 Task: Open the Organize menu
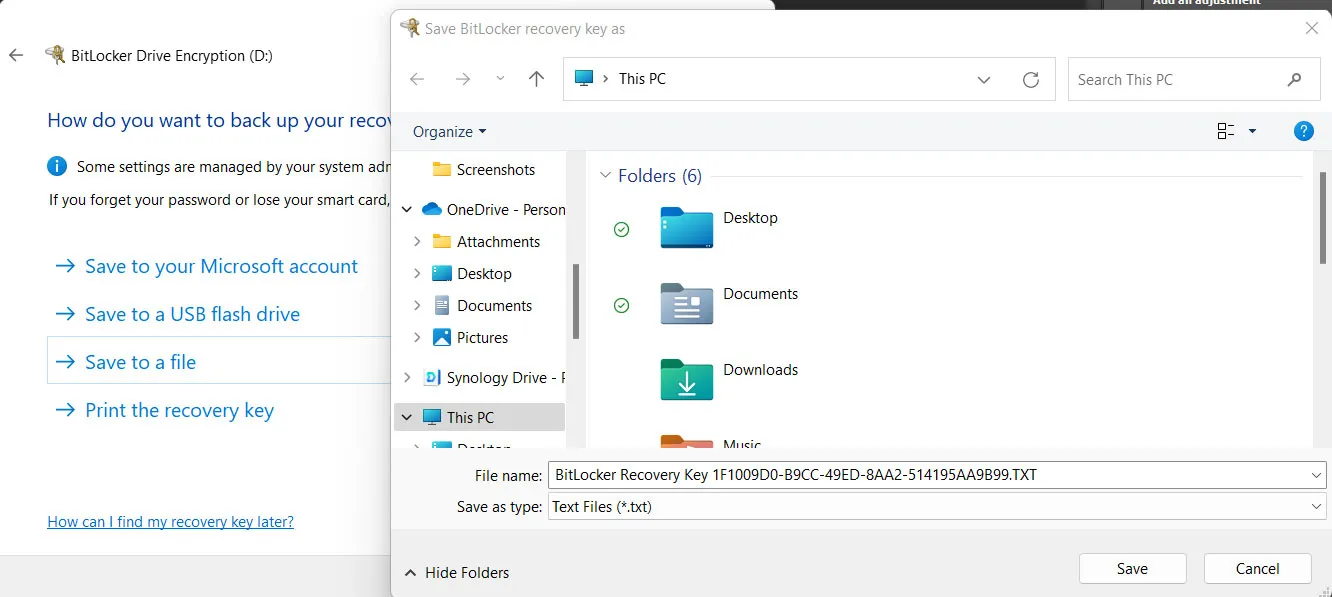tap(449, 131)
